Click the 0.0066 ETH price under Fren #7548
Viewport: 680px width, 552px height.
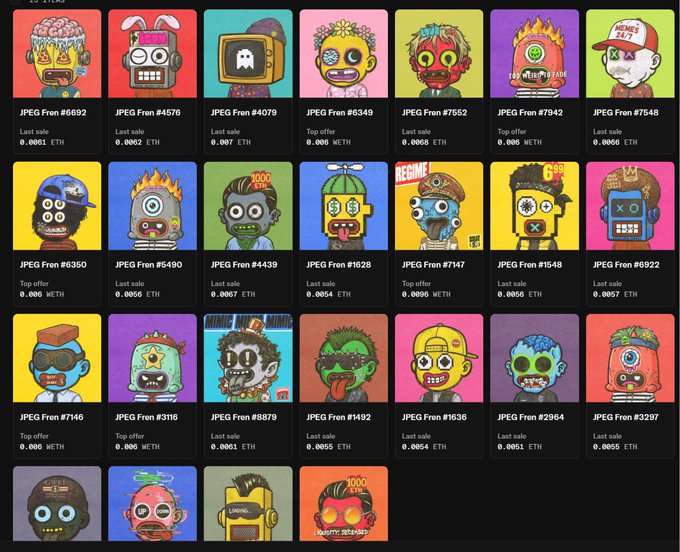[615, 142]
